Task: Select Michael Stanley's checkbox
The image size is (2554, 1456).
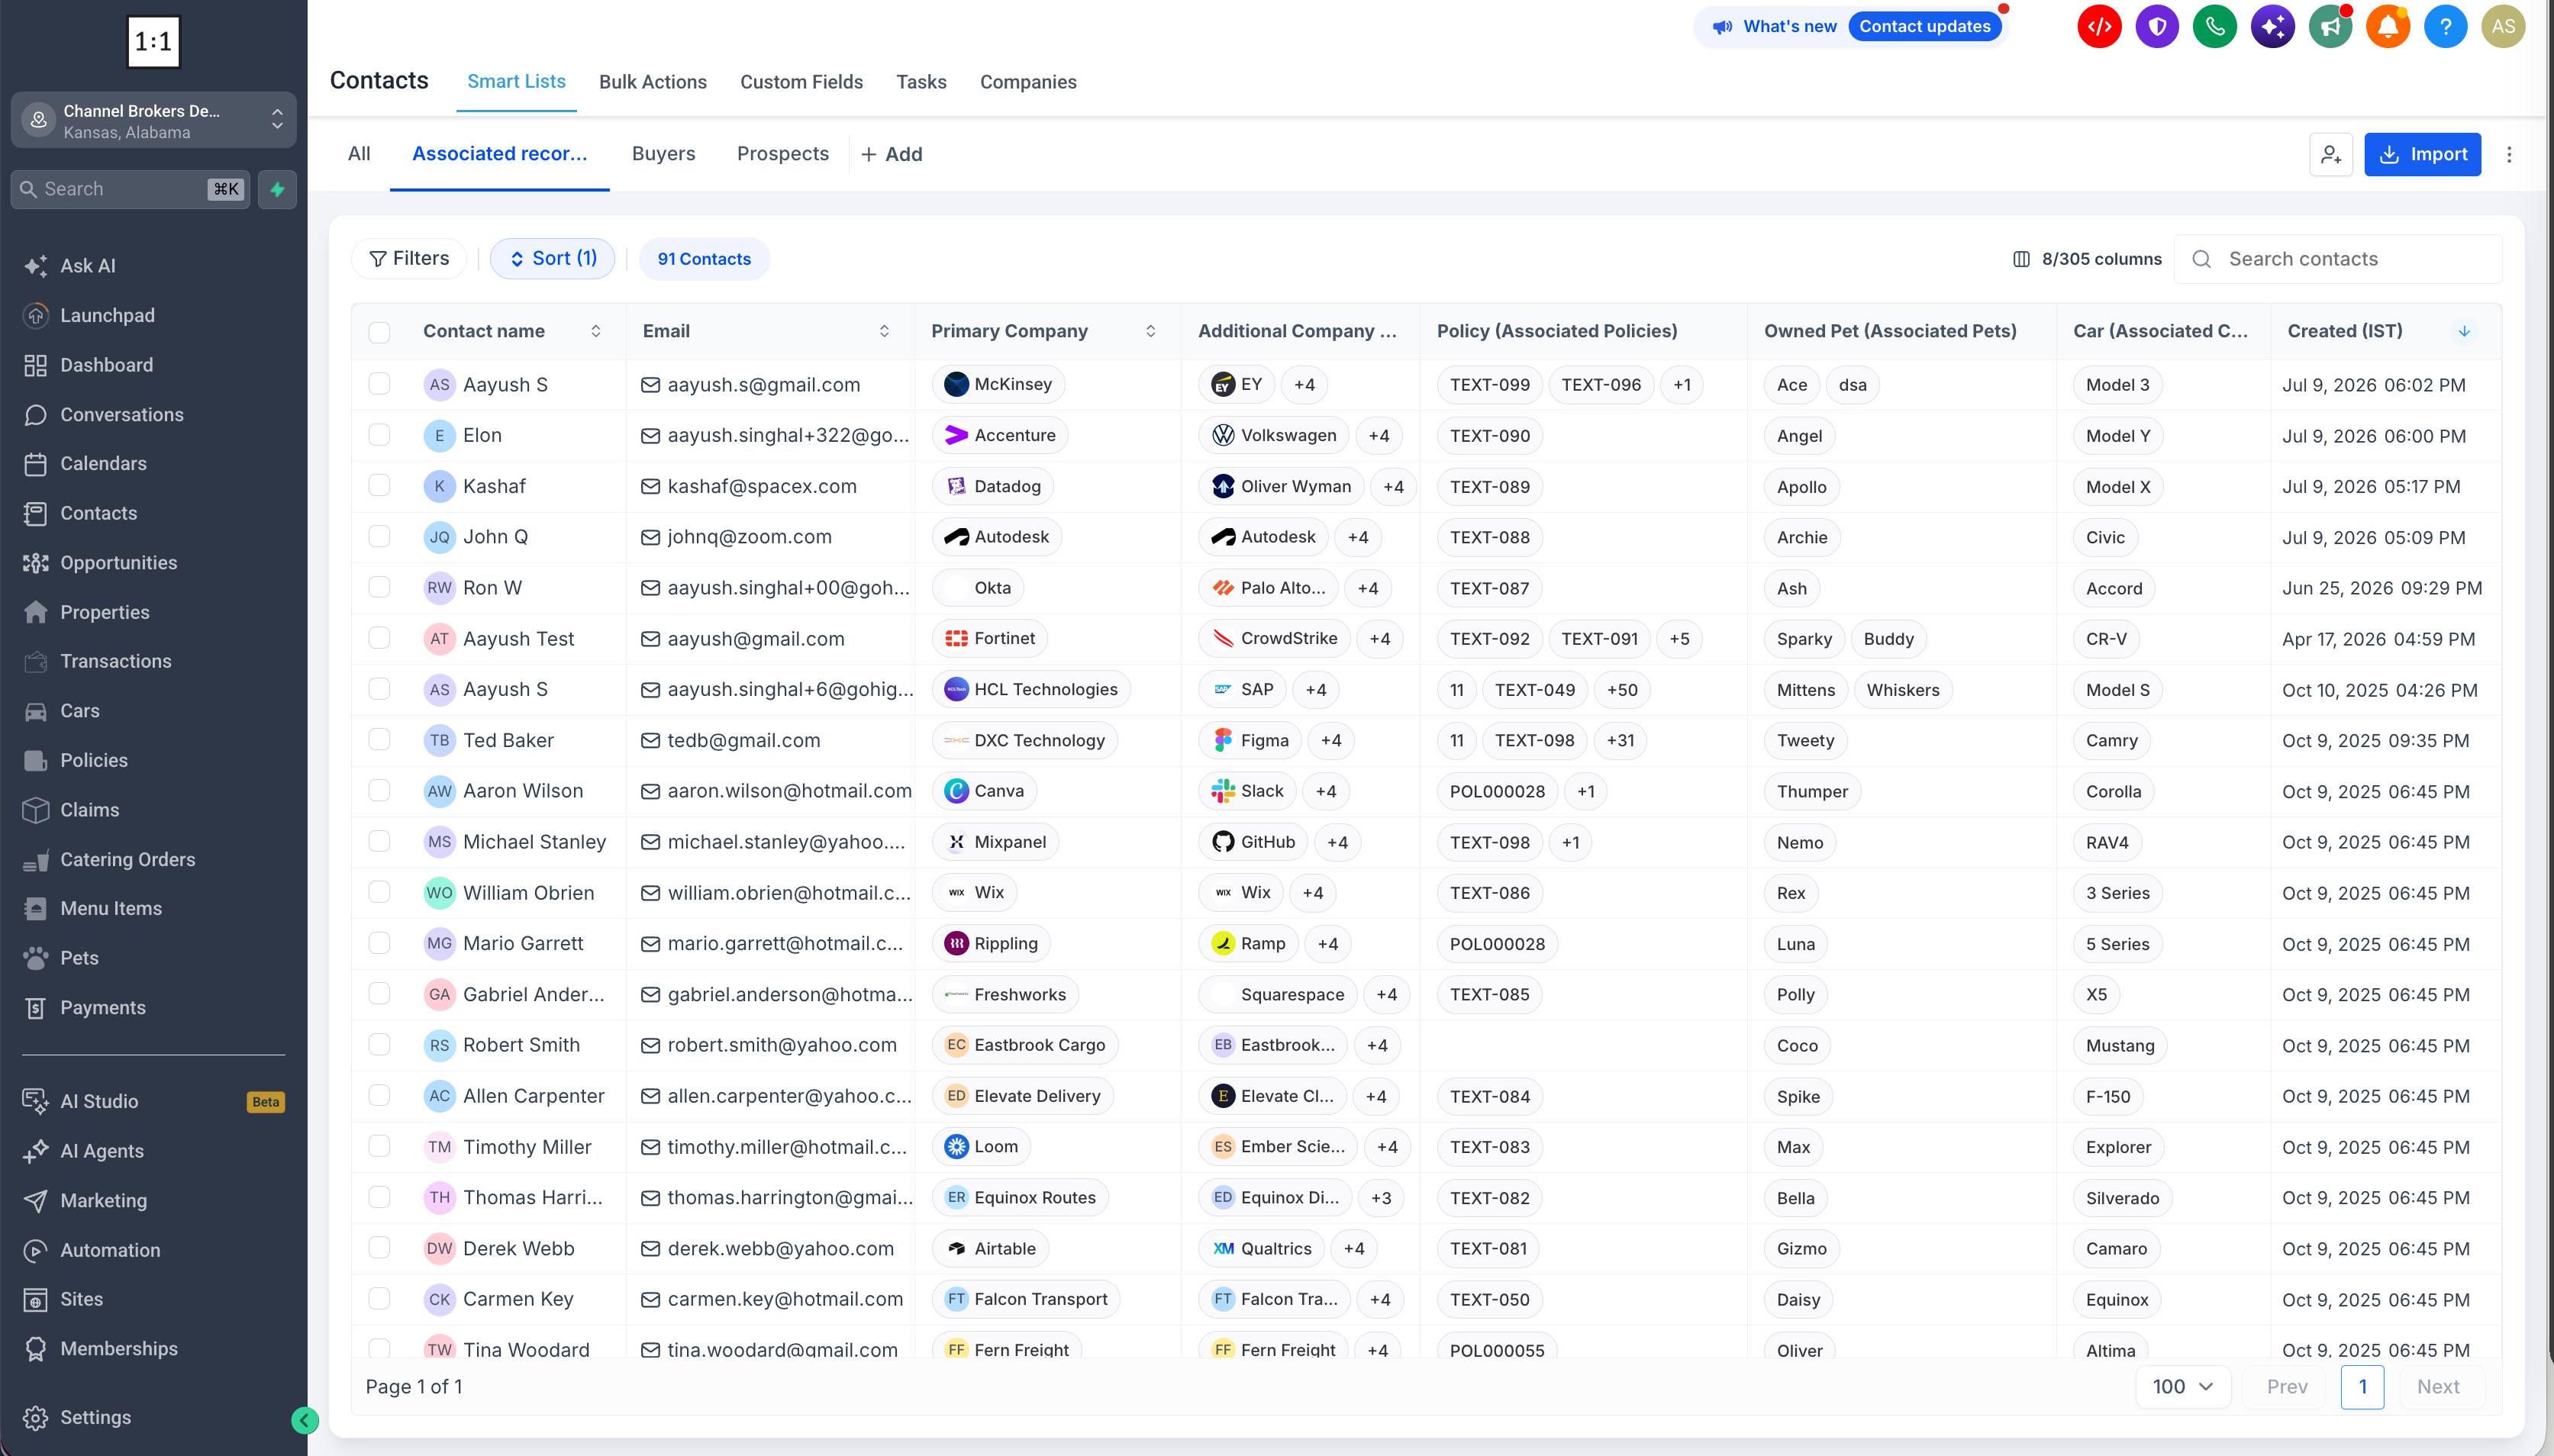Action: (x=379, y=841)
